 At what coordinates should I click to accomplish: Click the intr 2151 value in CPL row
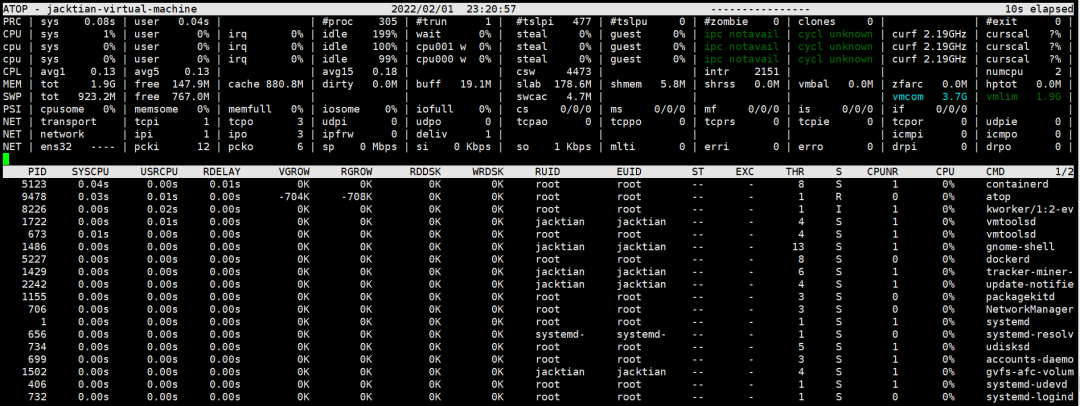point(742,72)
